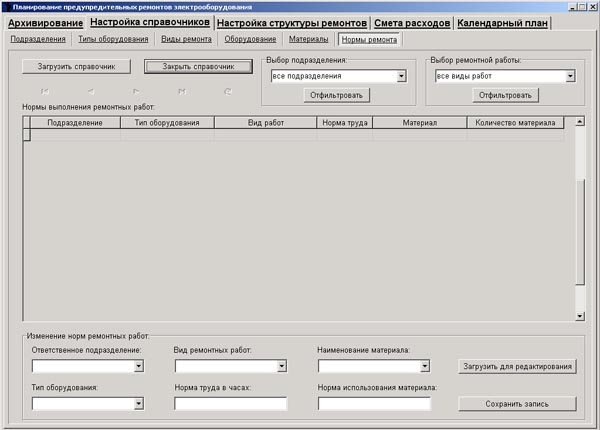Image resolution: width=600 pixels, height=430 pixels.
Task: Click Норма труда column header
Action: coord(345,123)
